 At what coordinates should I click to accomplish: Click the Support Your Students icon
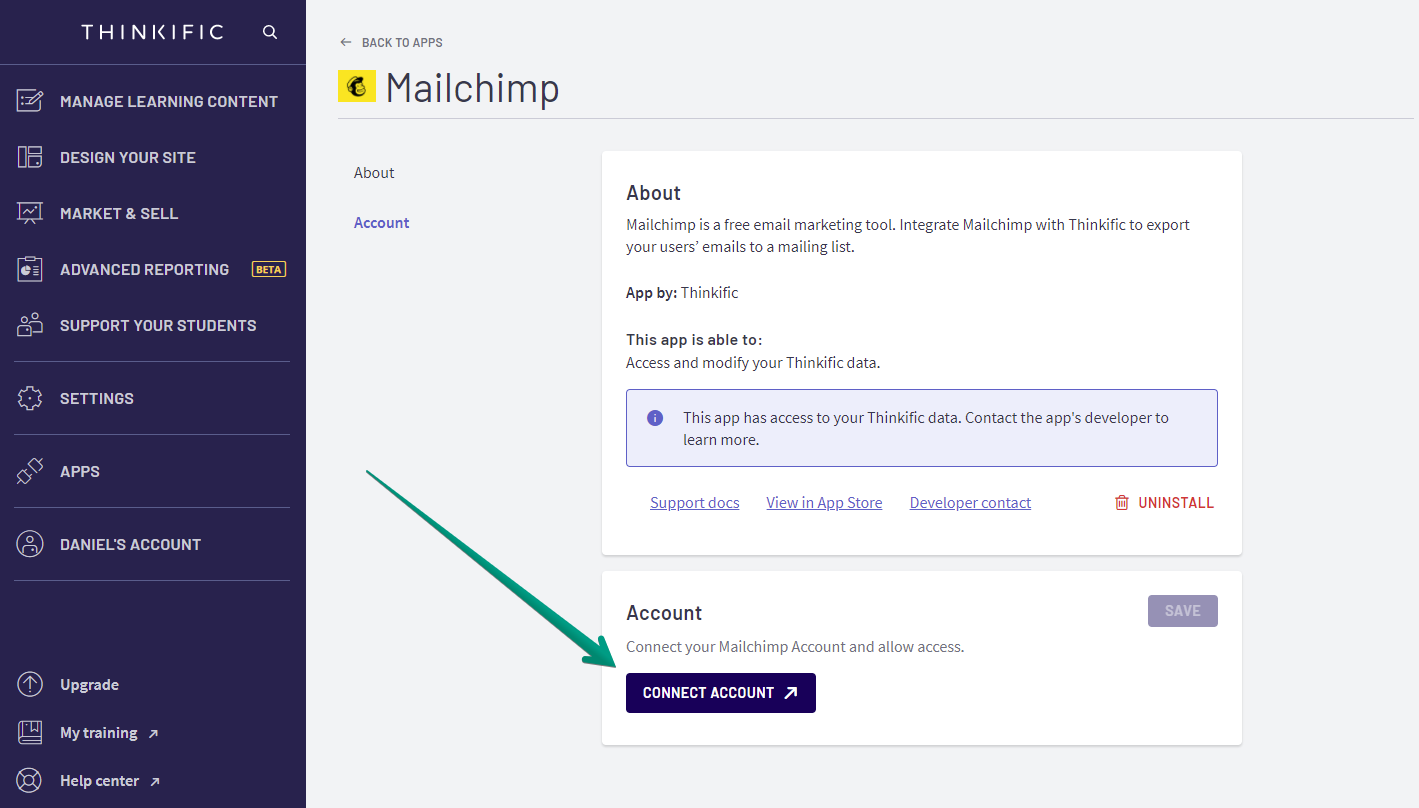click(x=30, y=325)
